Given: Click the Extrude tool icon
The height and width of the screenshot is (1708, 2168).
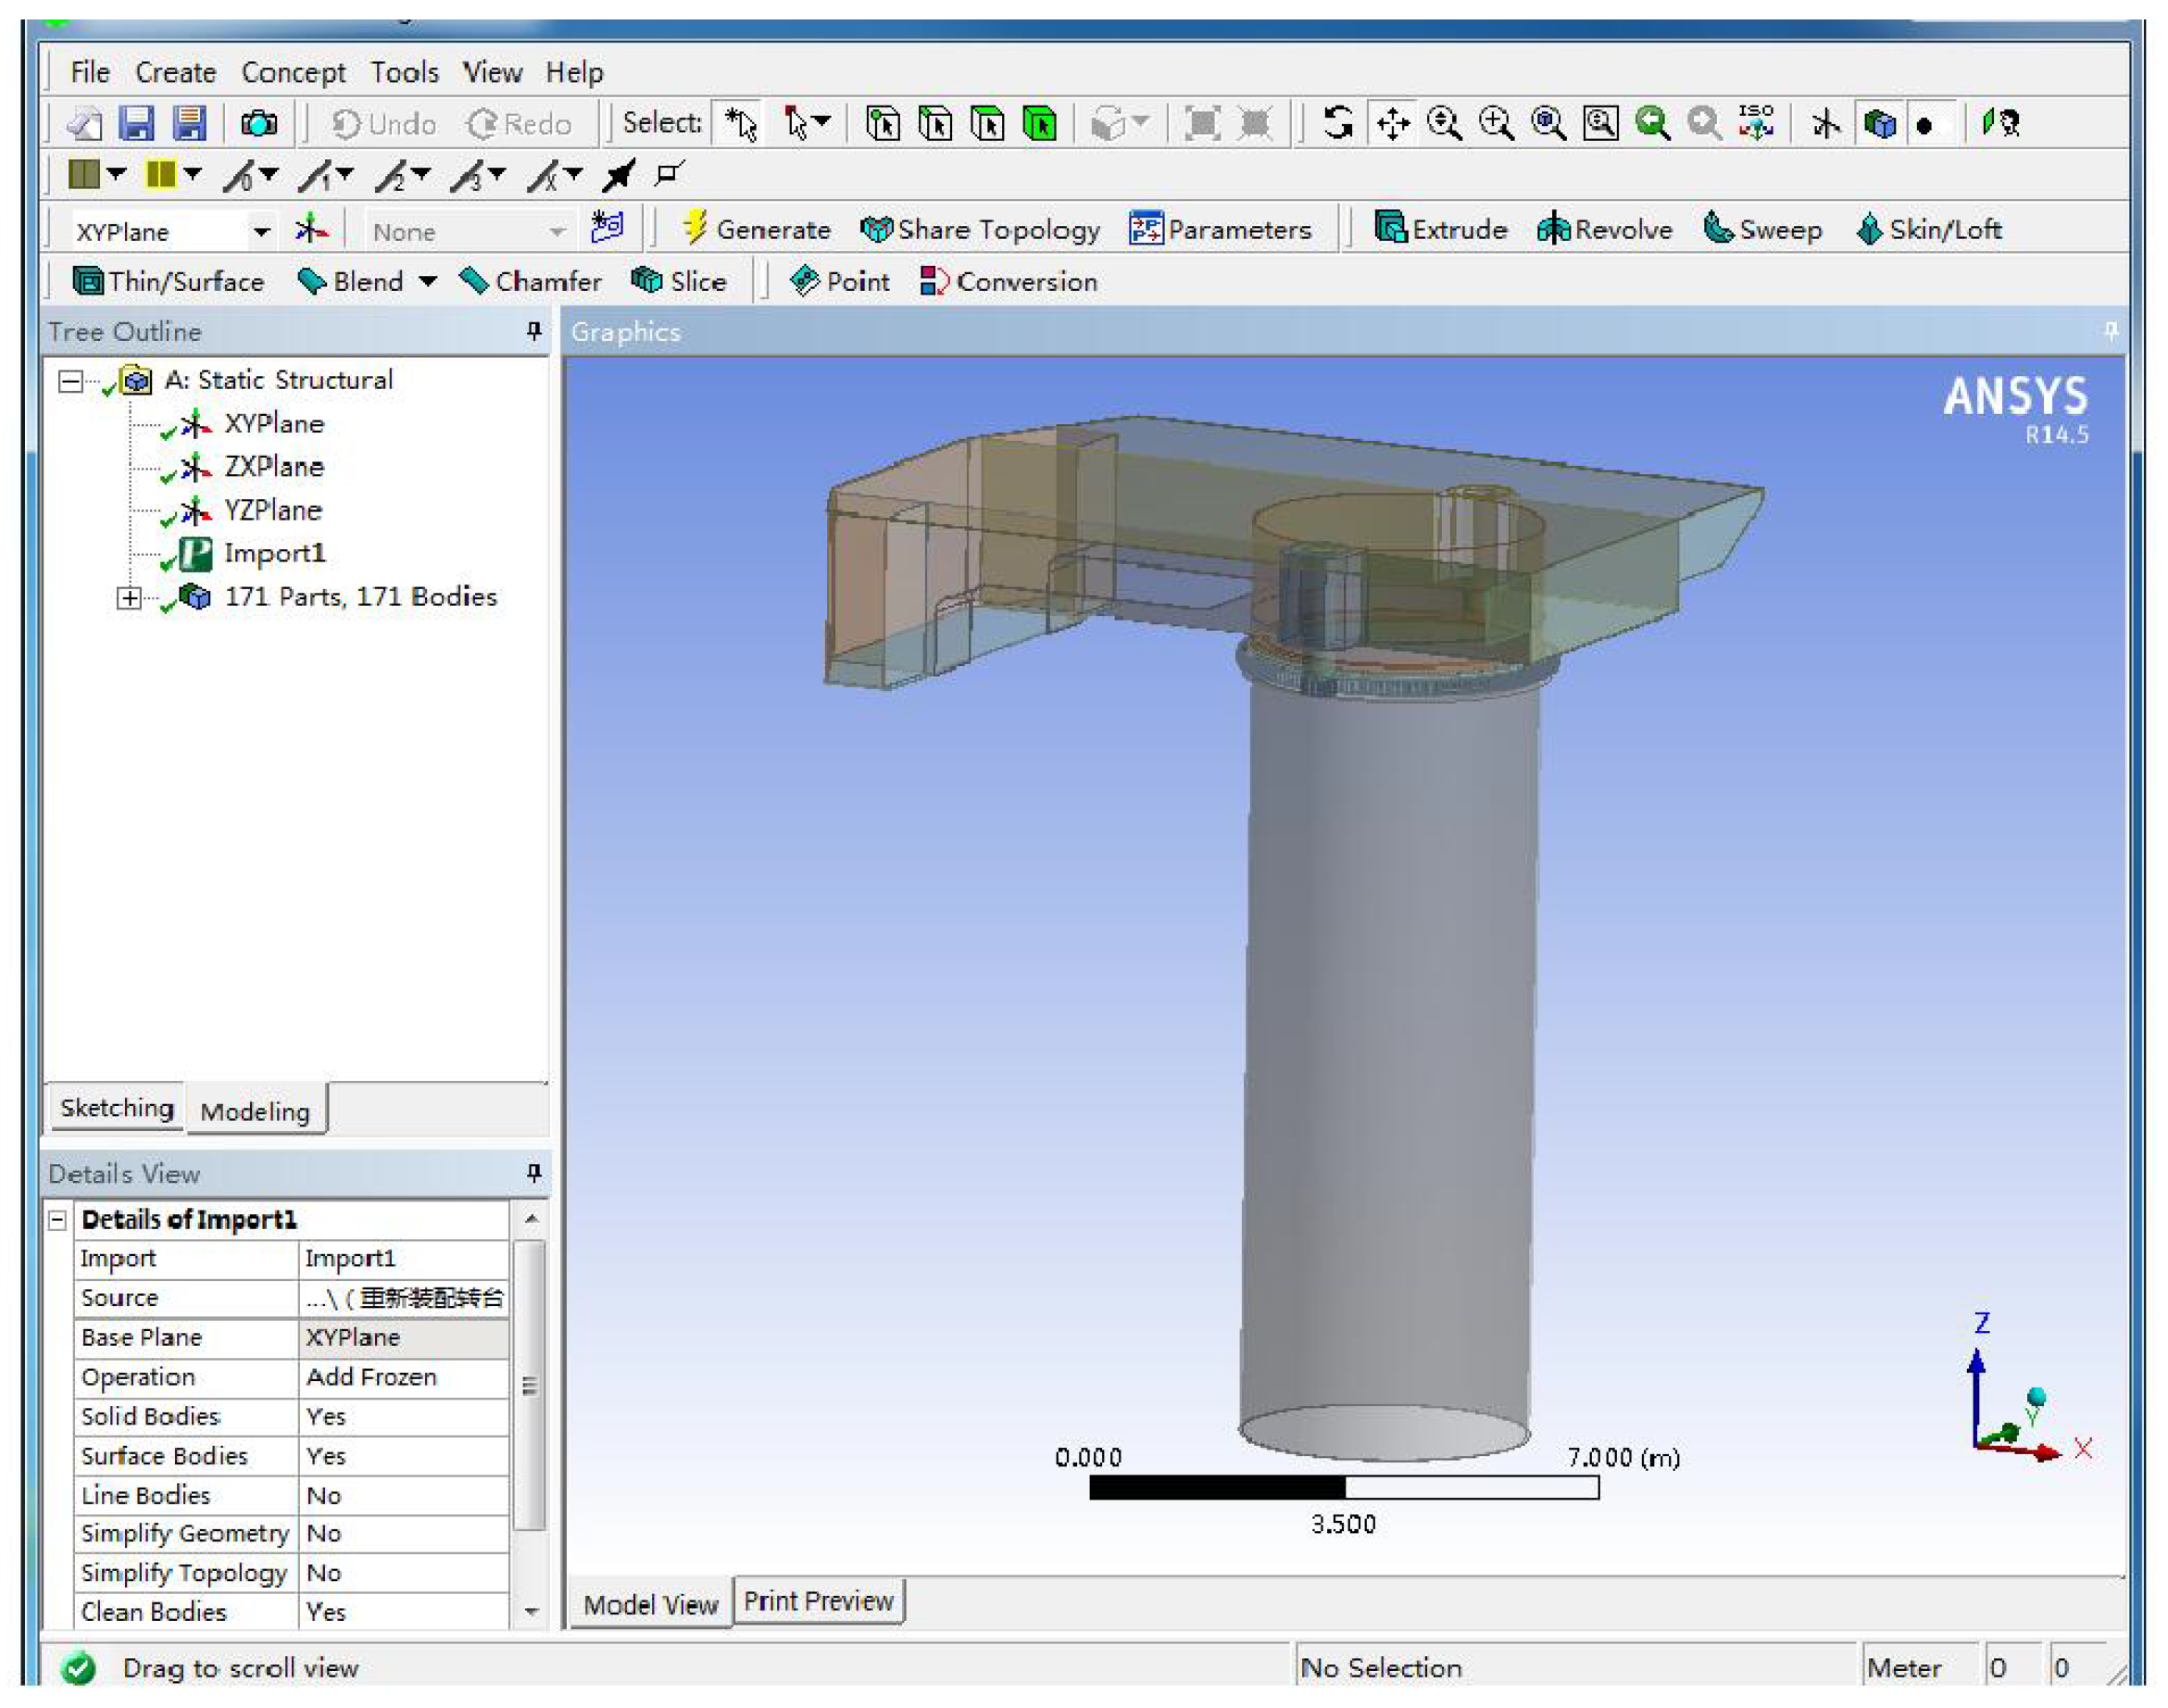Looking at the screenshot, I should click(1390, 228).
